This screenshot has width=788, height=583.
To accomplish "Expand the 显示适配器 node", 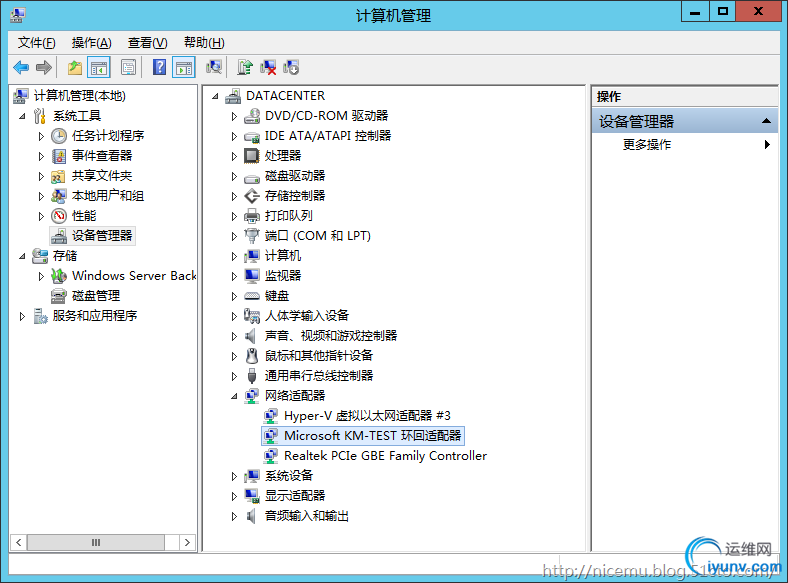I will (x=234, y=497).
